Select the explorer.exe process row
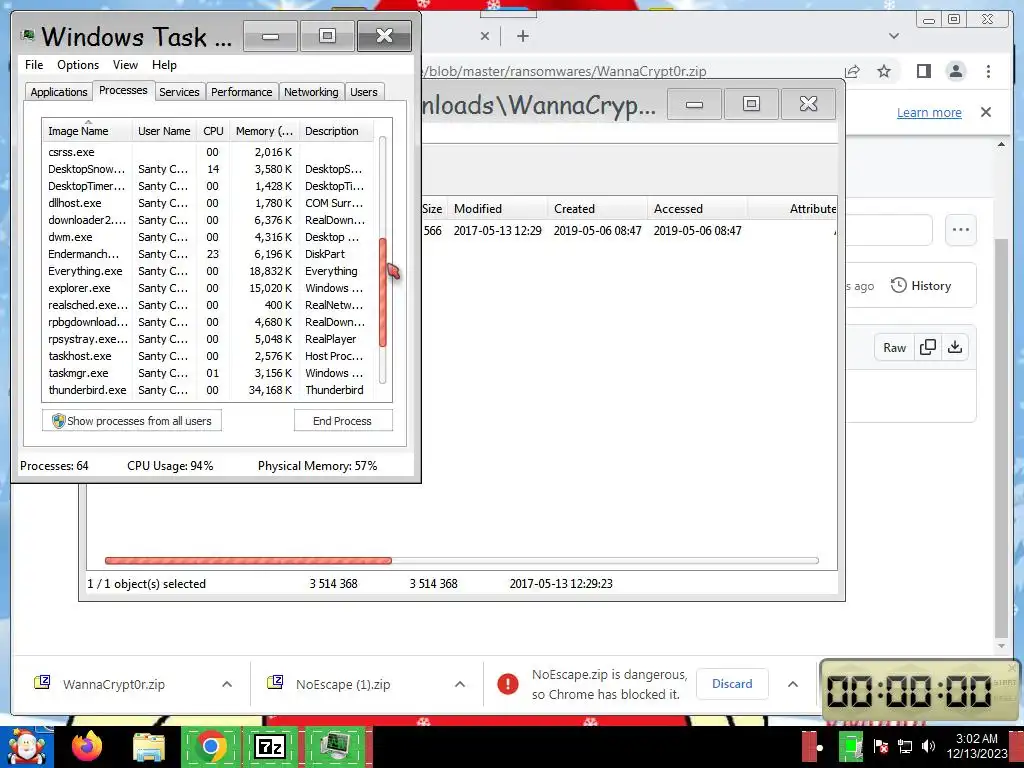Screen dimensions: 1024x768 click(208, 288)
